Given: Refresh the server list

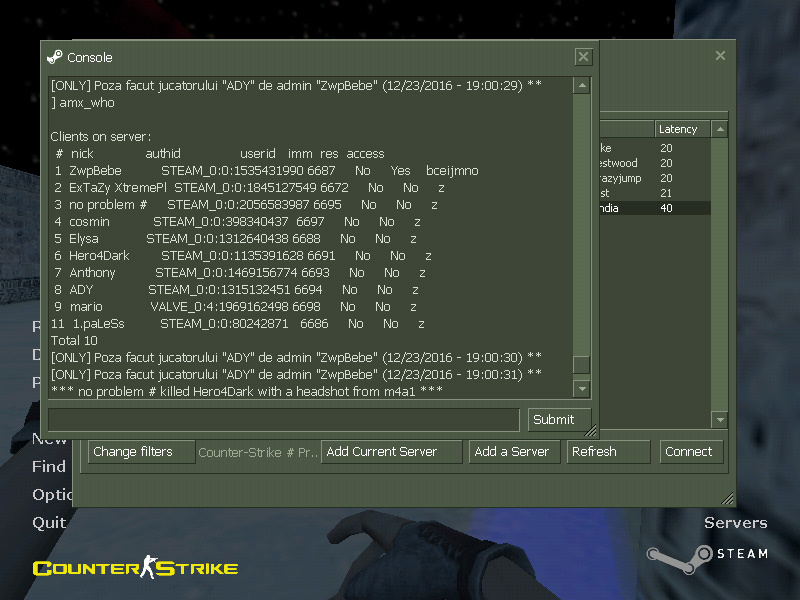Looking at the screenshot, I should [608, 452].
